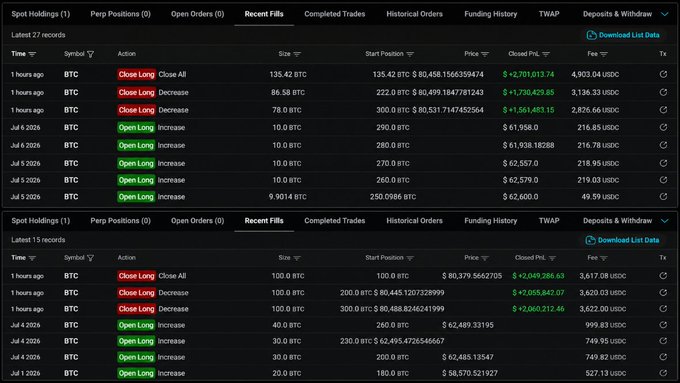Viewport: 680px width, 383px height.
Task: Open Tx link for the 749.95 USDC fee row
Action: coord(663,340)
